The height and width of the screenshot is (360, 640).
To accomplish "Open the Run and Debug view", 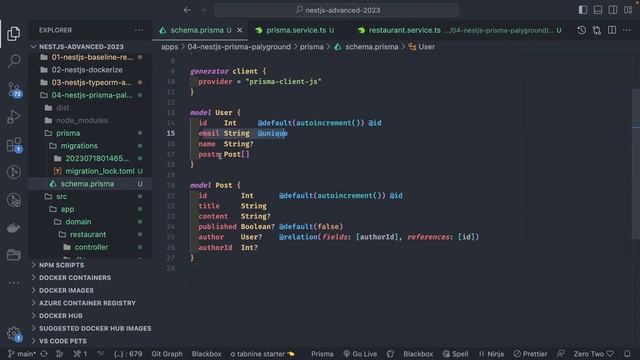I will (x=13, y=117).
